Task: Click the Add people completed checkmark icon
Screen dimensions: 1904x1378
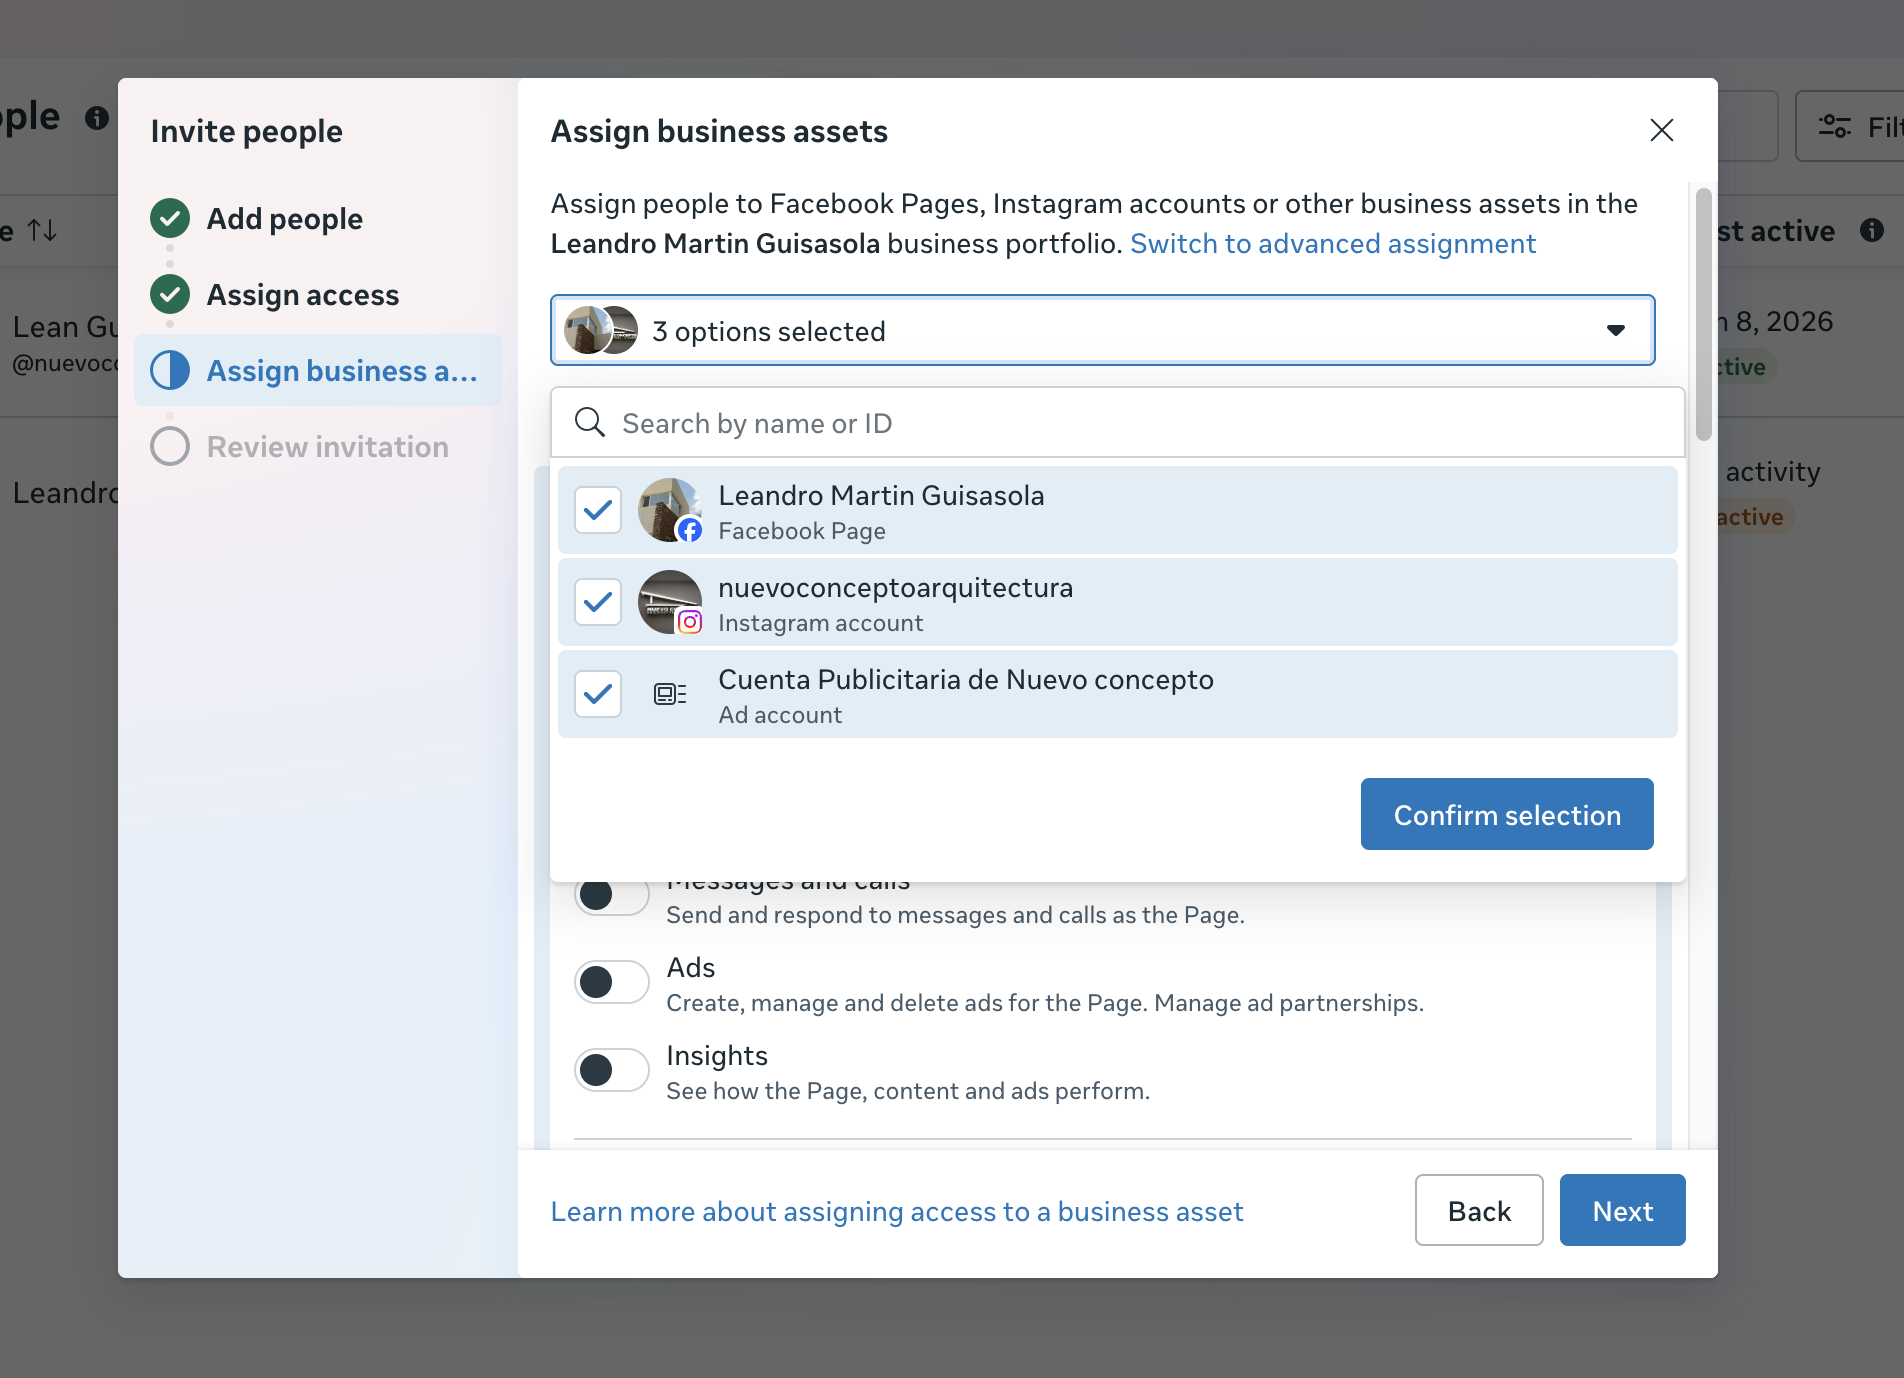Action: click(x=170, y=218)
